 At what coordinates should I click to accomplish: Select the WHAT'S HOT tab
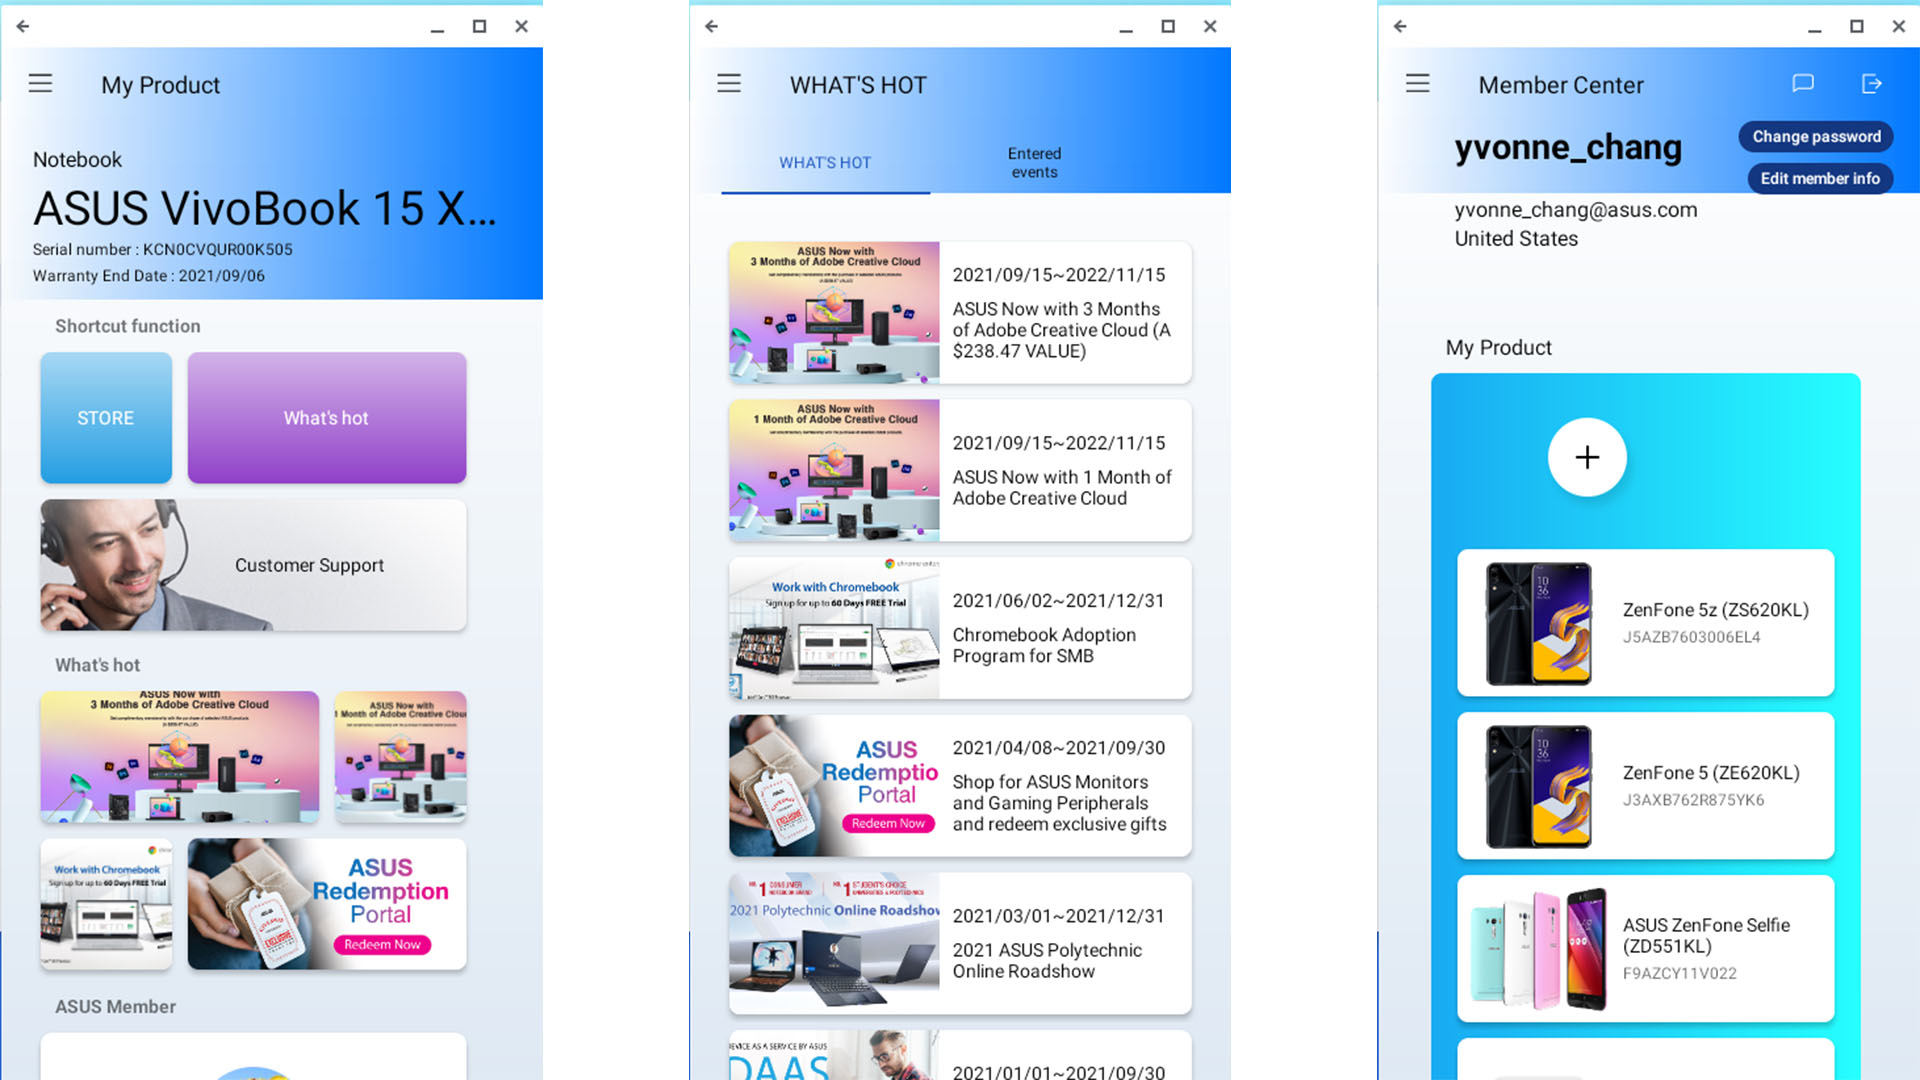pyautogui.click(x=825, y=163)
